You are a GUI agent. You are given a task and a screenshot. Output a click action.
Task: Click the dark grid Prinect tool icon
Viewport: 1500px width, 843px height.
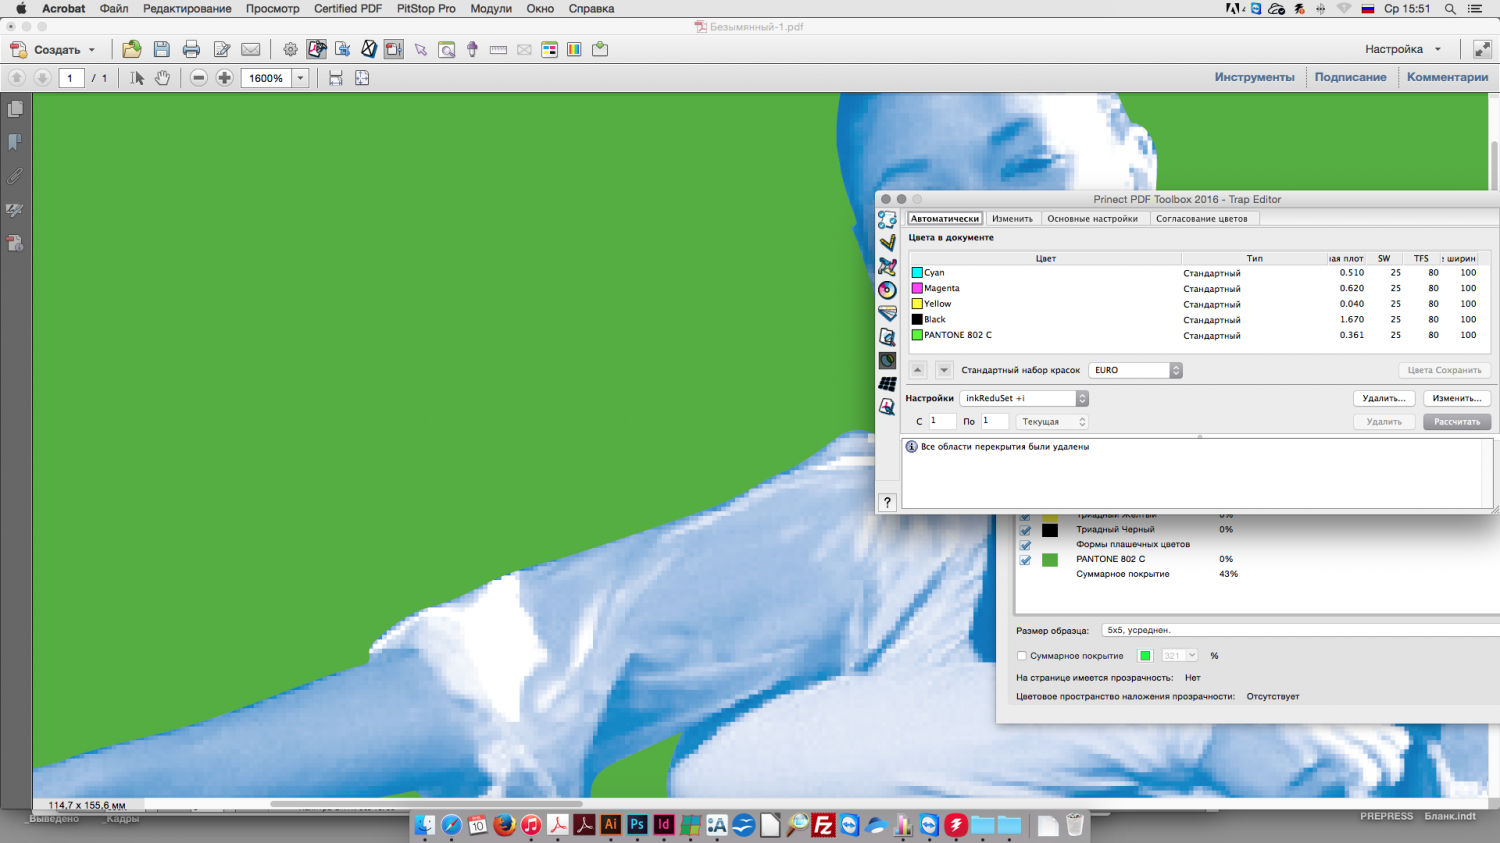887,384
